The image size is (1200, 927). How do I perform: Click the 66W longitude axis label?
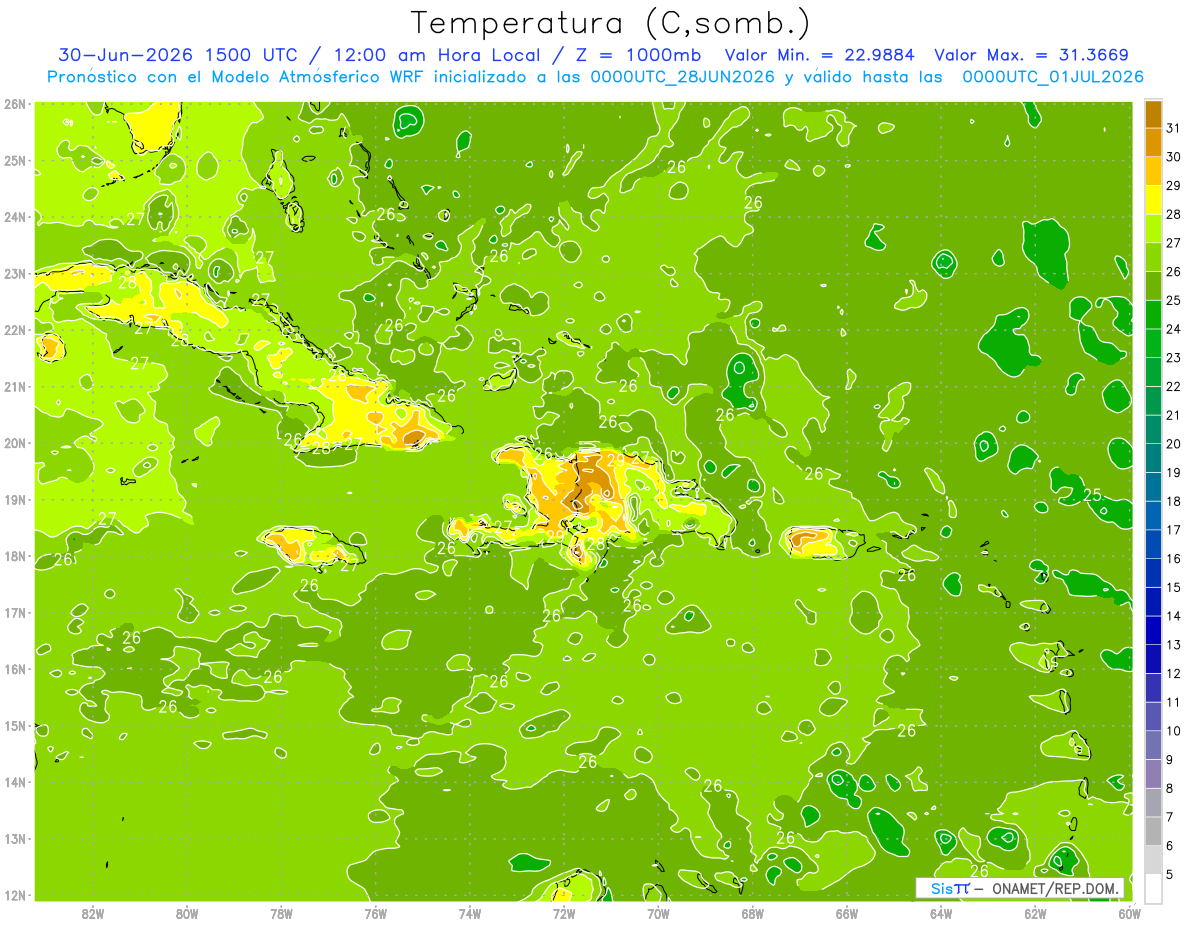pyautogui.click(x=846, y=913)
